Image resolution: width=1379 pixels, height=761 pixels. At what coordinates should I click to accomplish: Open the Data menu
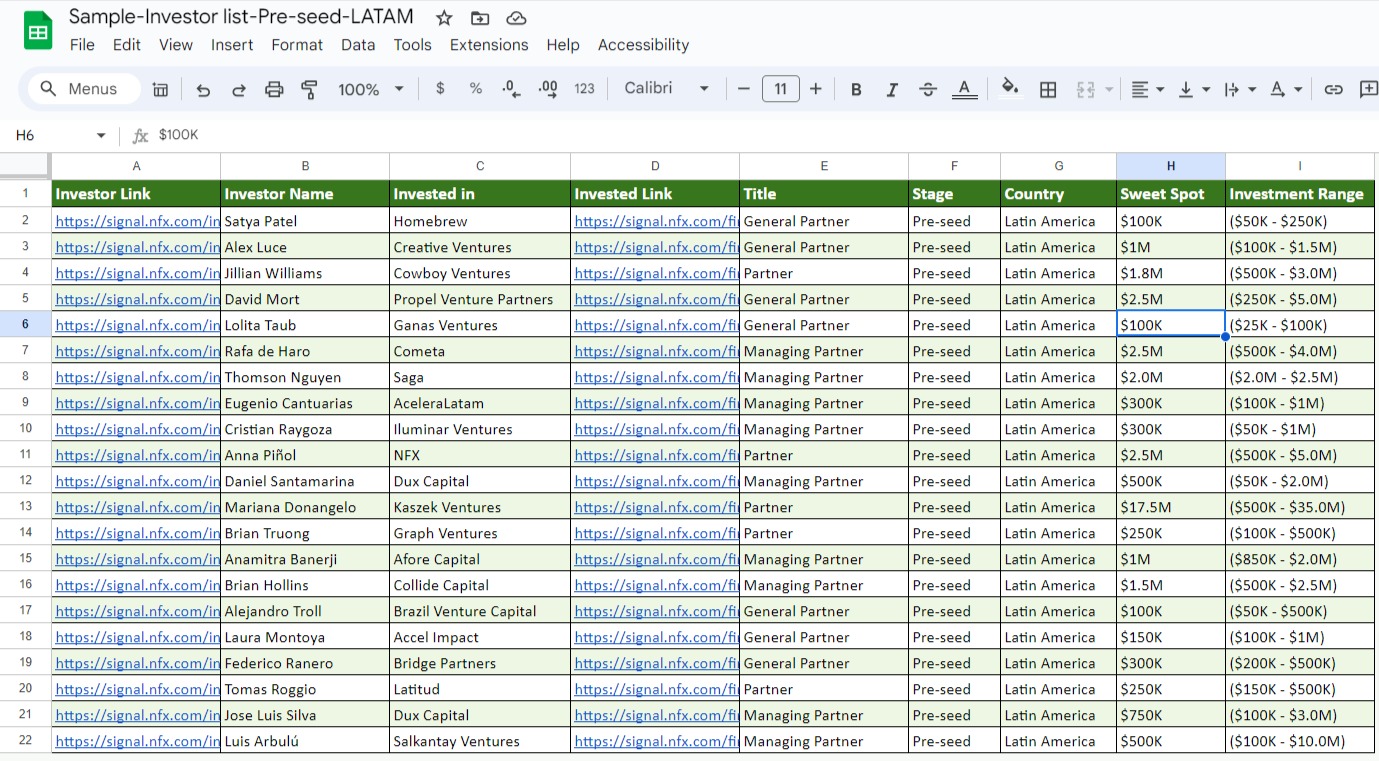(x=358, y=45)
